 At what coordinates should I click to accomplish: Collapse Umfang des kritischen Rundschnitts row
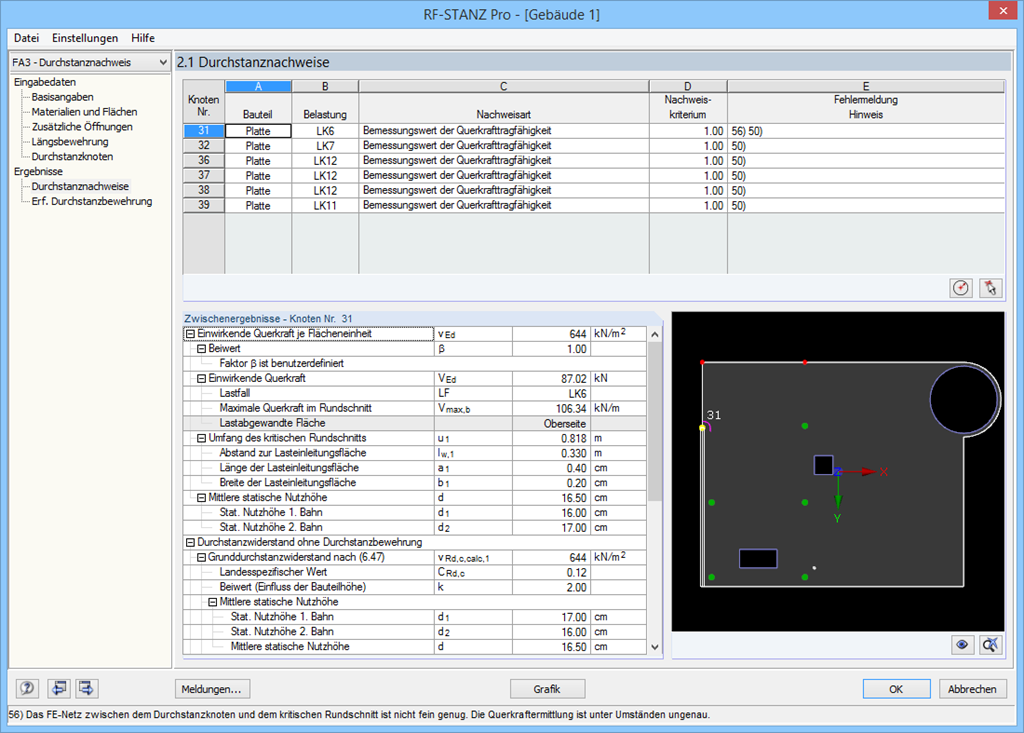(202, 438)
